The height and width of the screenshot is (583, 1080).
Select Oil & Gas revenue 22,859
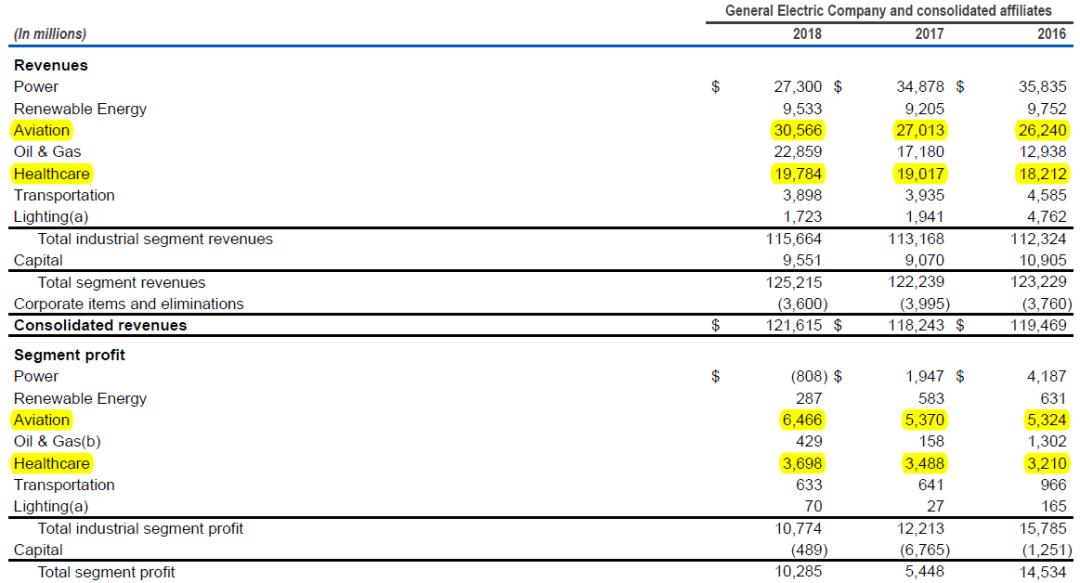(798, 152)
